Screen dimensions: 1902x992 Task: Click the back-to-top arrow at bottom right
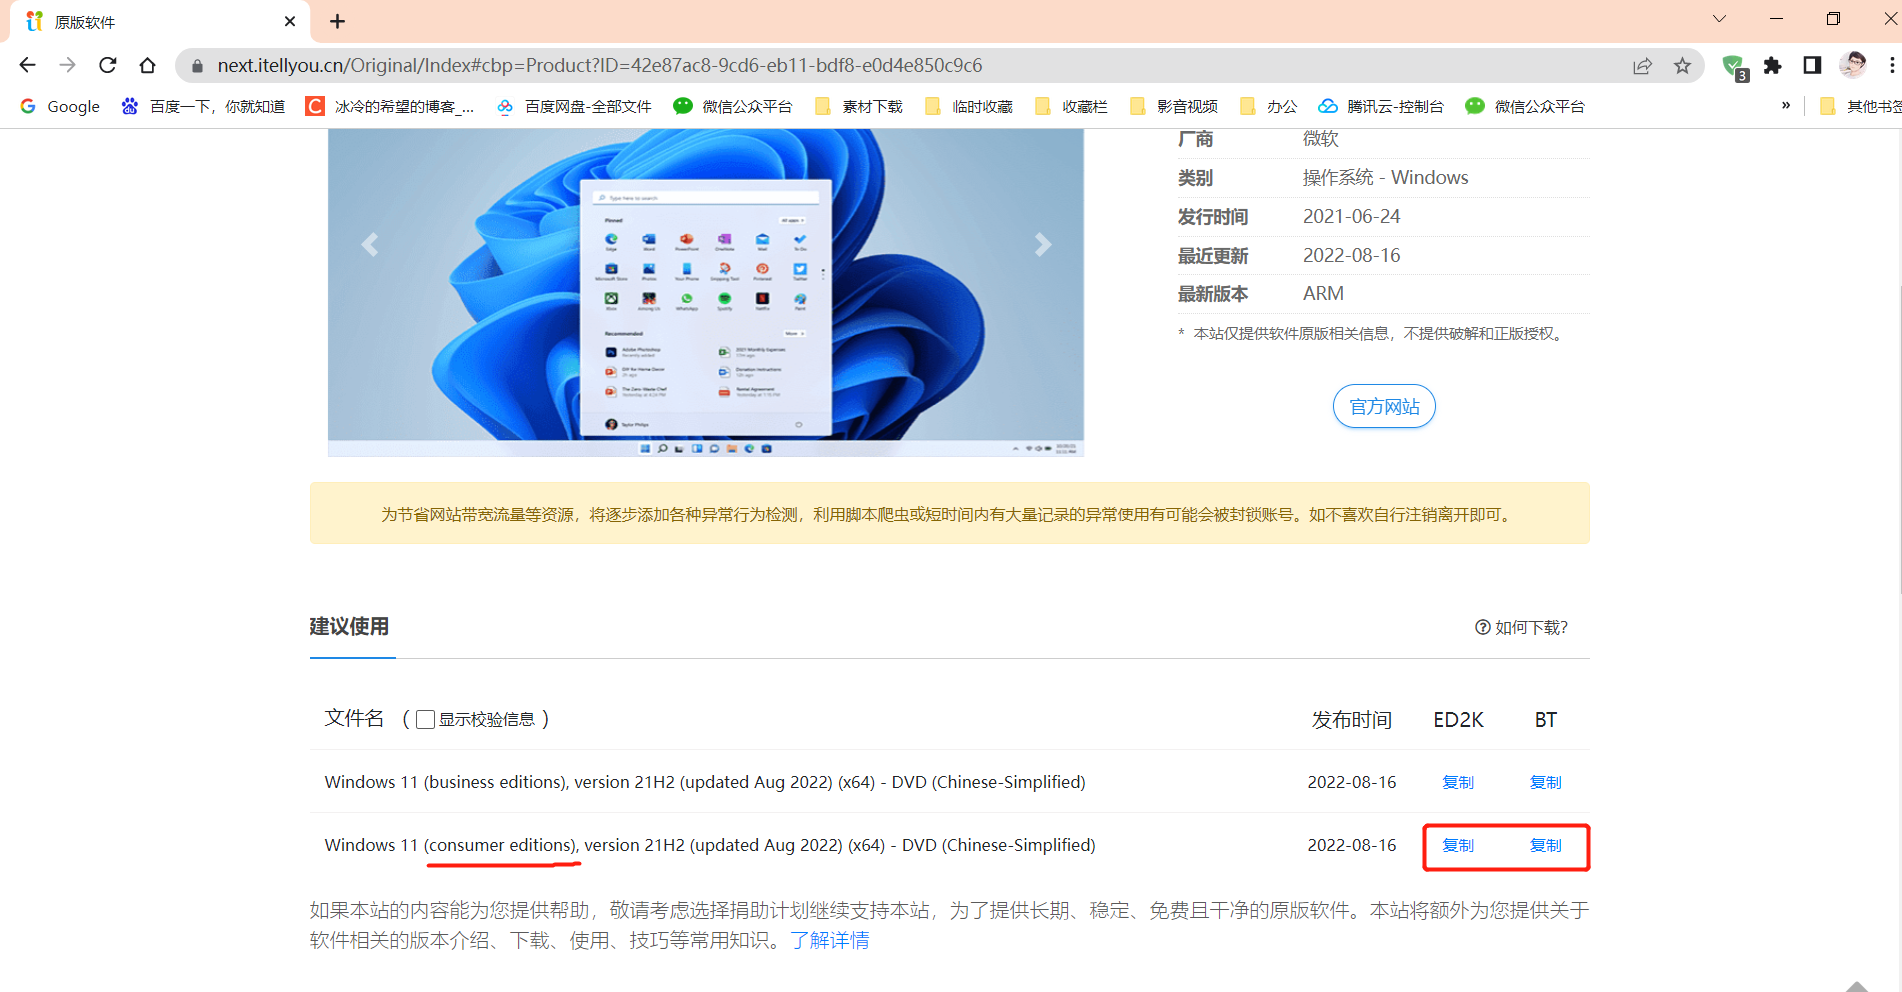coord(1857,985)
